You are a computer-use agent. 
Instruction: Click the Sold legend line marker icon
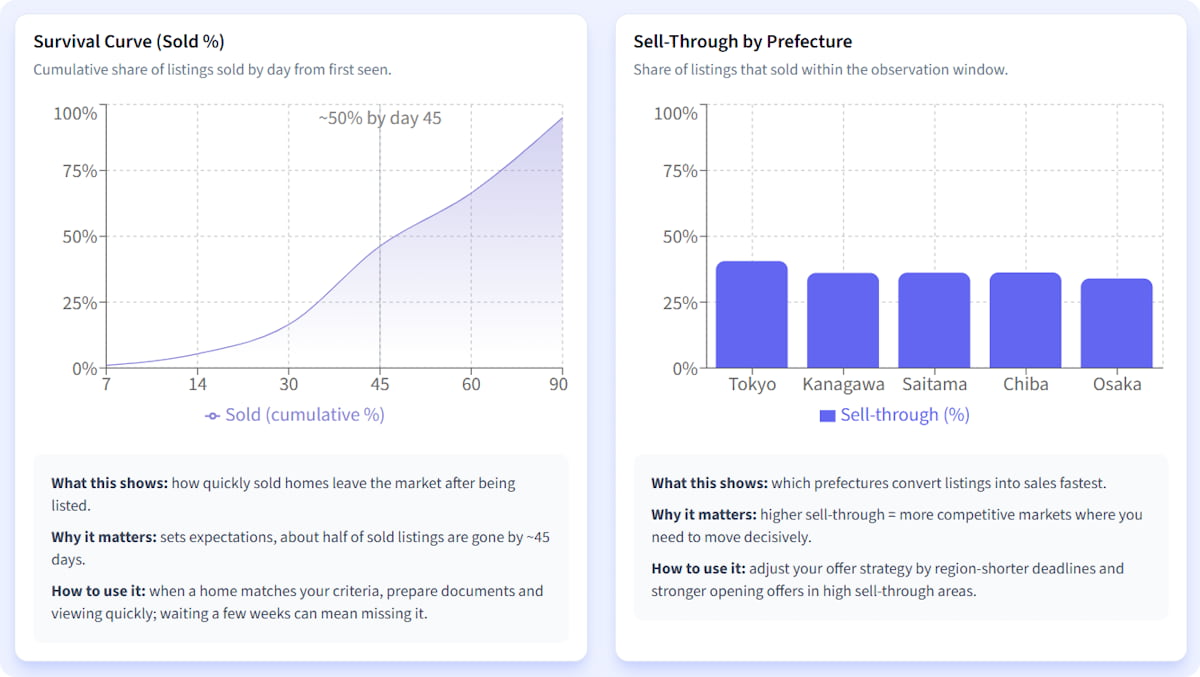click(212, 415)
